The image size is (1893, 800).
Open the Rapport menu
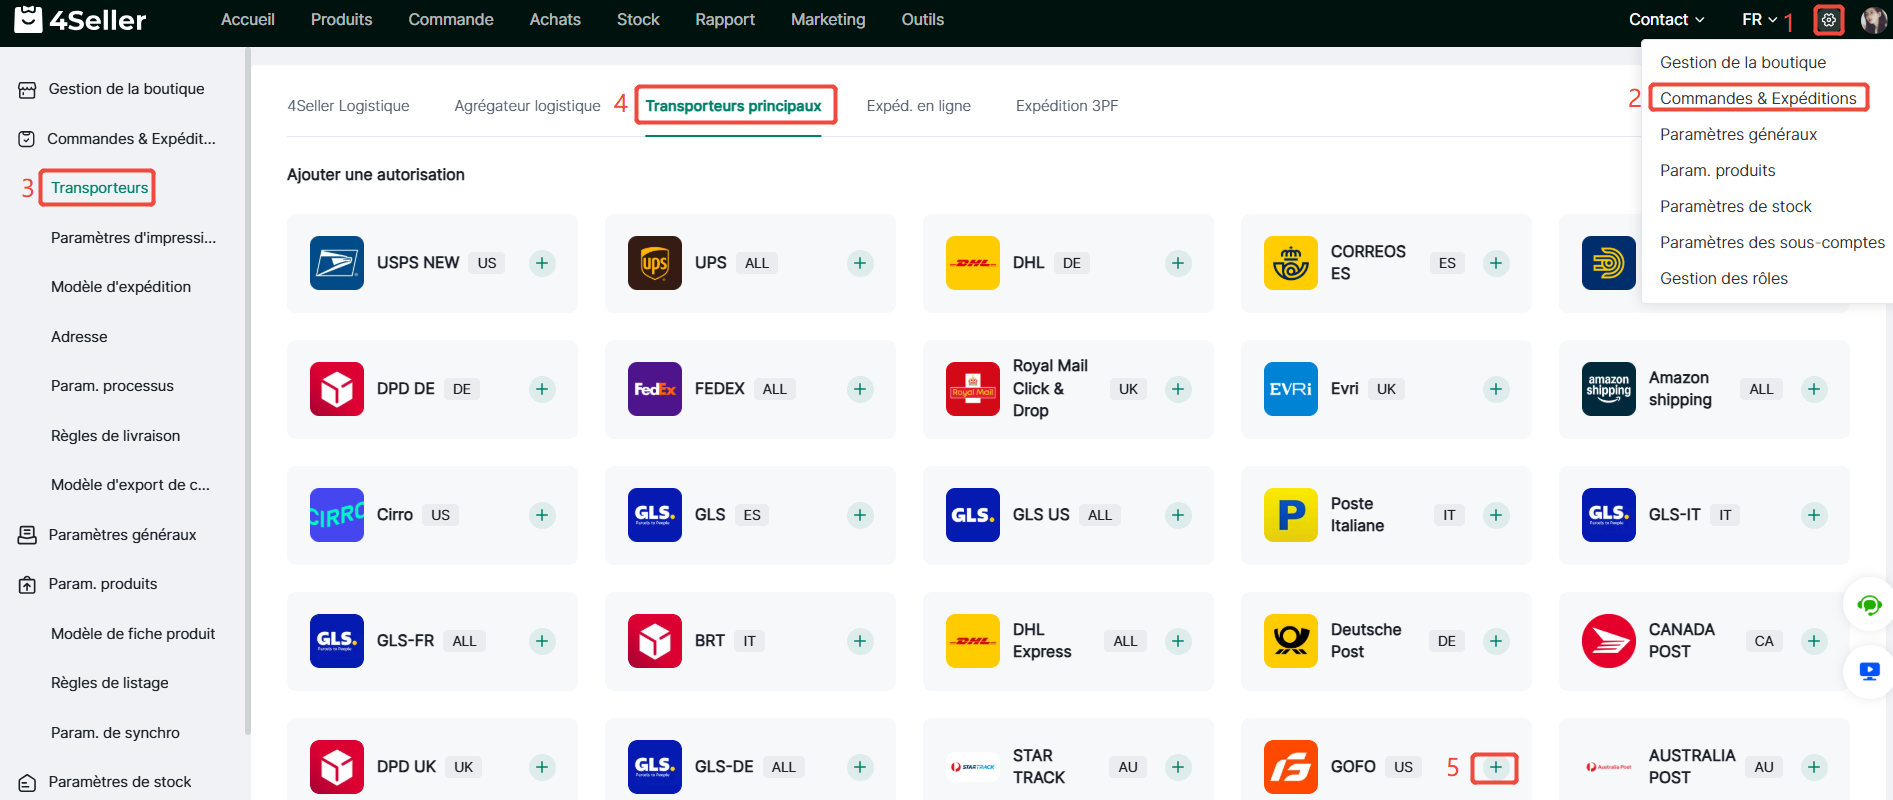[x=725, y=20]
